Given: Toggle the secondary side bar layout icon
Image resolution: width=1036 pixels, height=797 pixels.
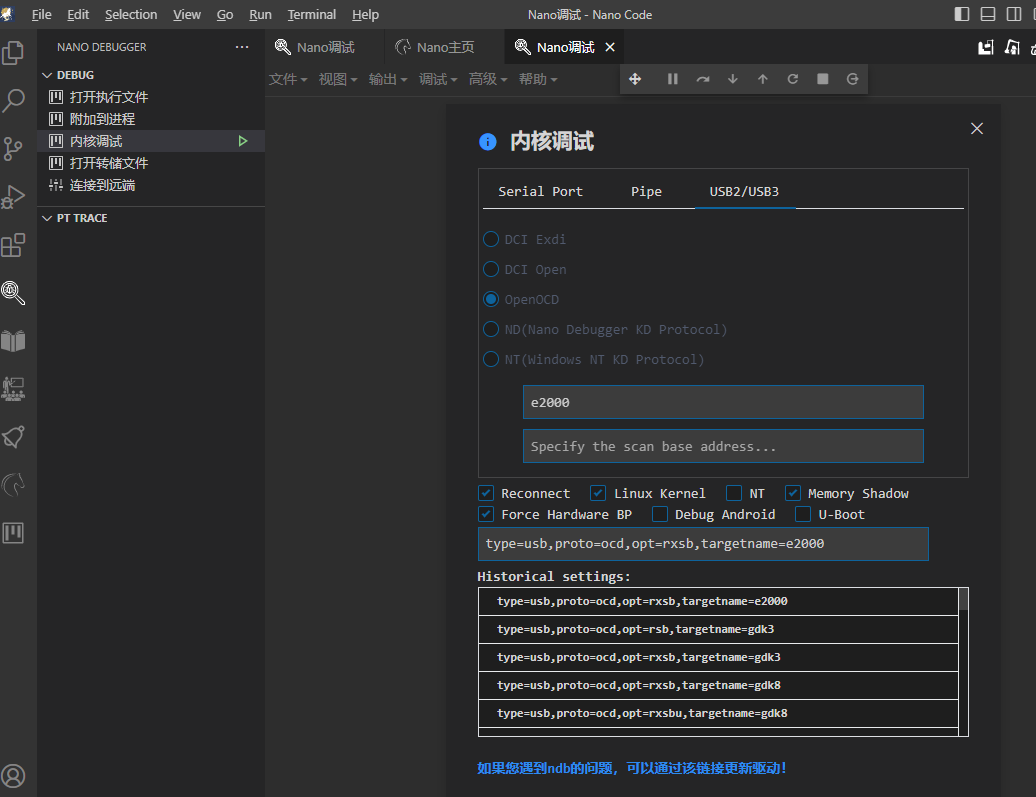Looking at the screenshot, I should click(1014, 14).
